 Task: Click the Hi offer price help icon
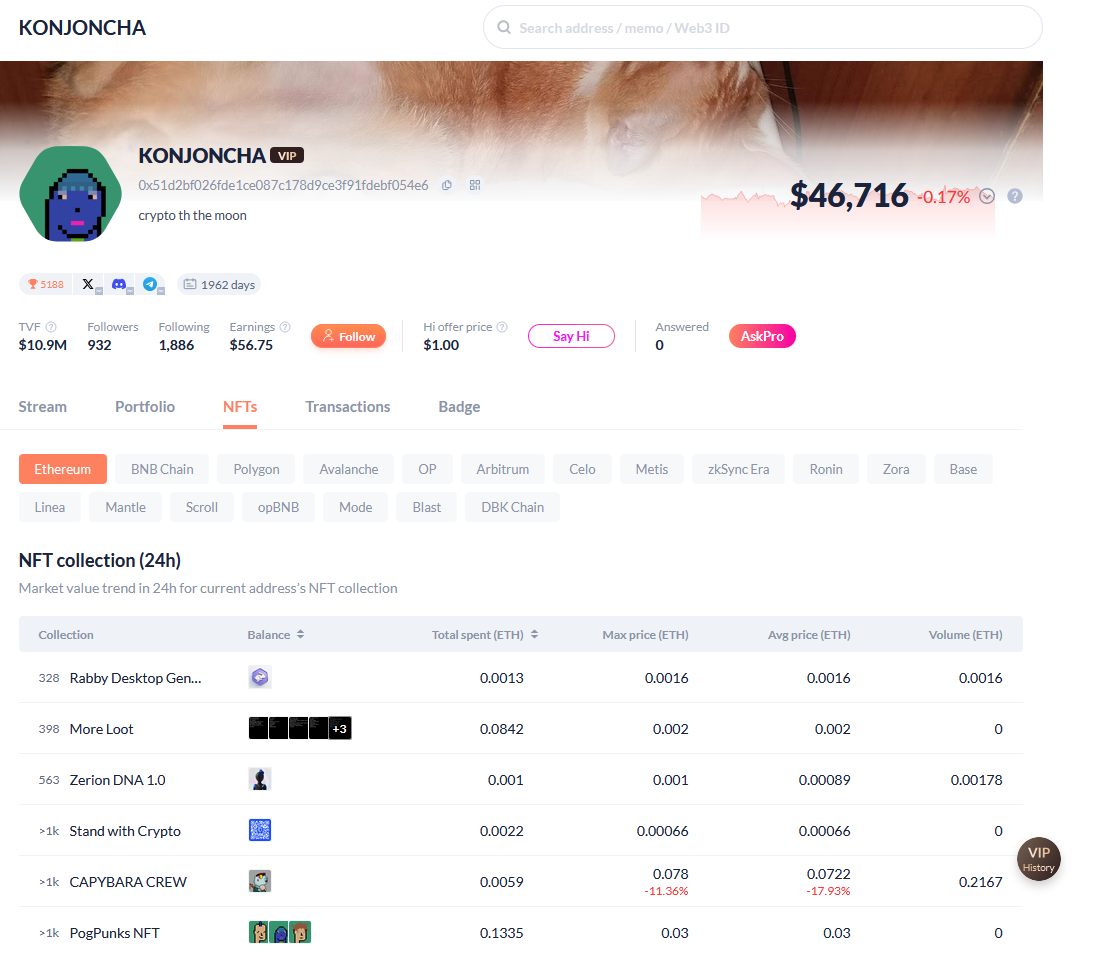501,327
